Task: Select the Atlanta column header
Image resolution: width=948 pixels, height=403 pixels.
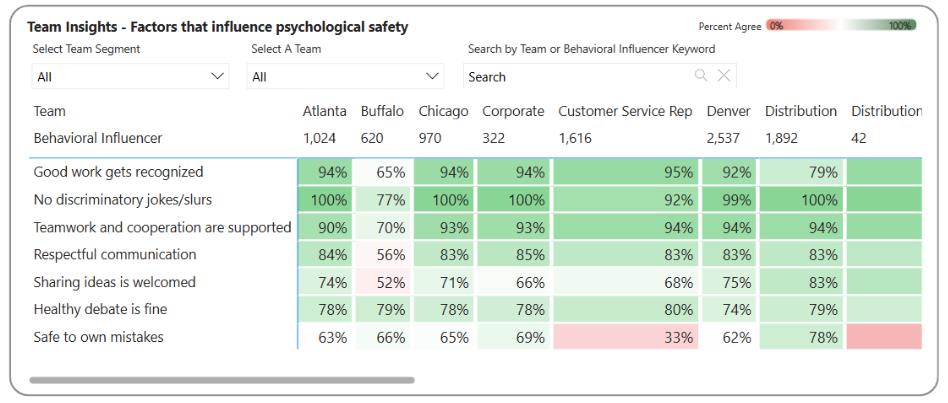Action: (325, 111)
